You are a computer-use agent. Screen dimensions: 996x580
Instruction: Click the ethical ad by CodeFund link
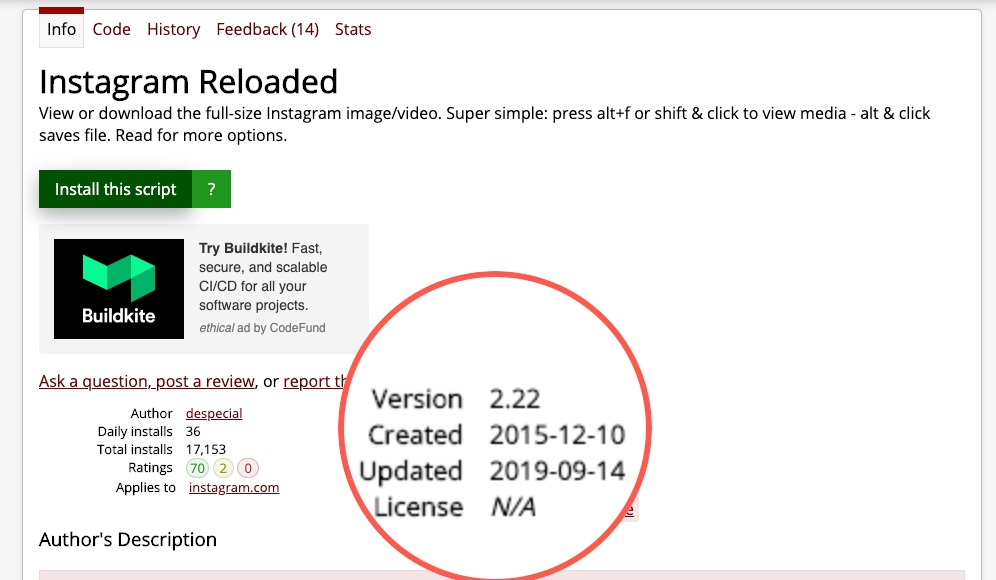point(262,328)
